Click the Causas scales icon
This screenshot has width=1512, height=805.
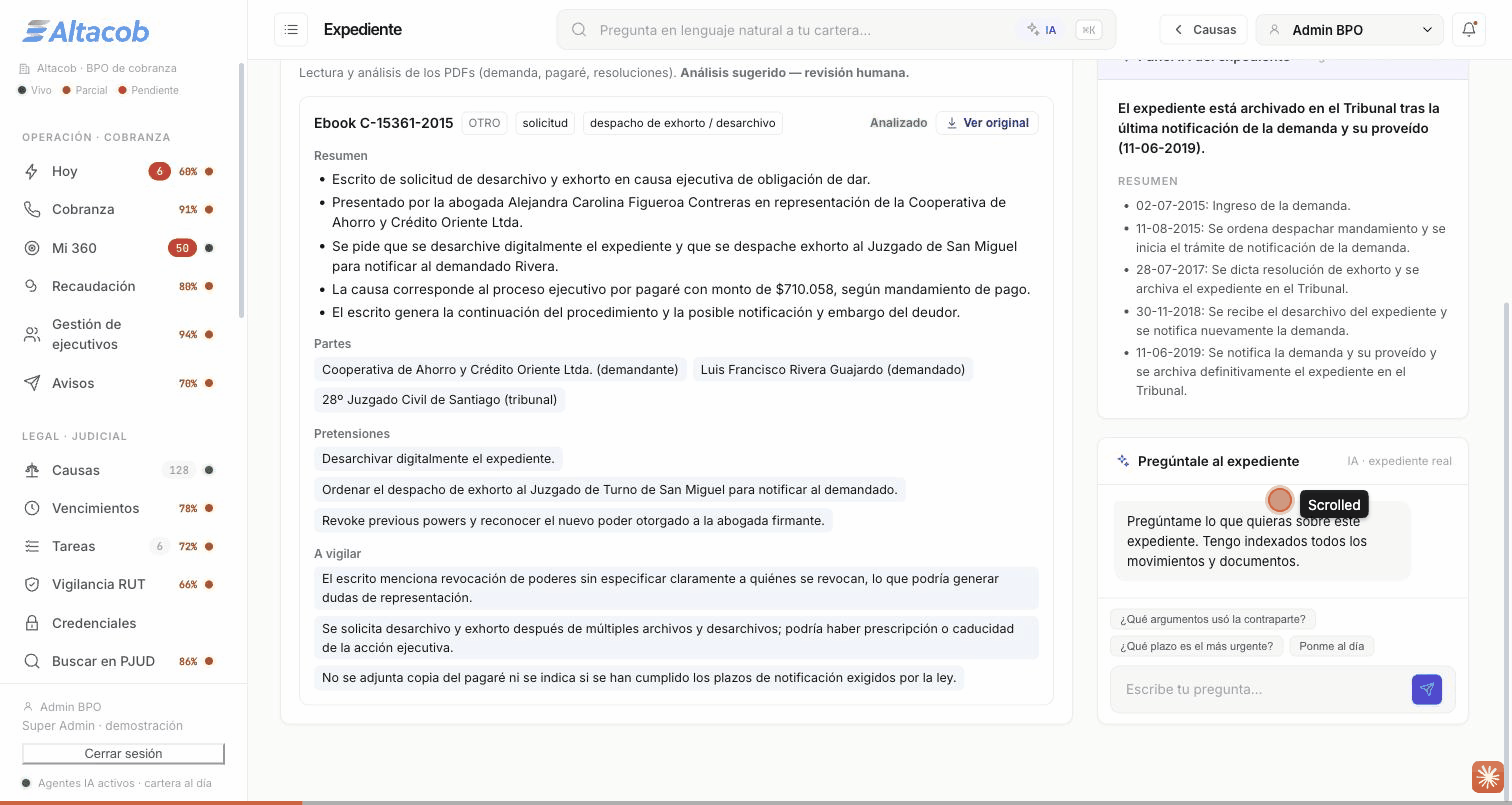(32, 470)
